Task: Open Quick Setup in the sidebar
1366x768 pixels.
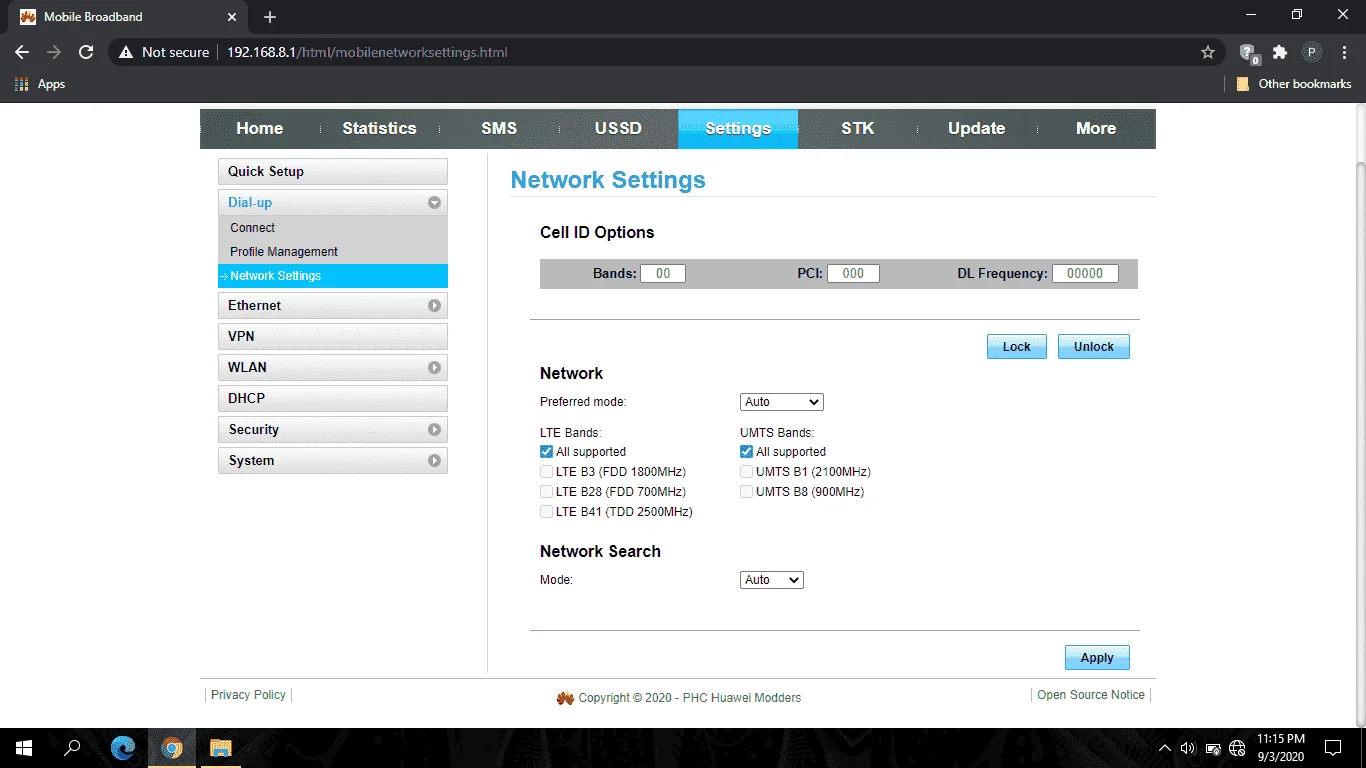Action: point(333,171)
